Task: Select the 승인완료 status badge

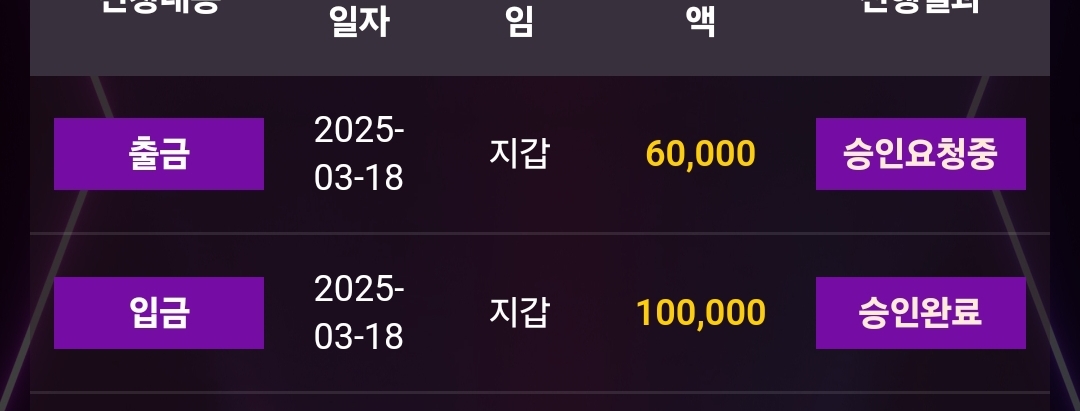Action: coord(920,313)
